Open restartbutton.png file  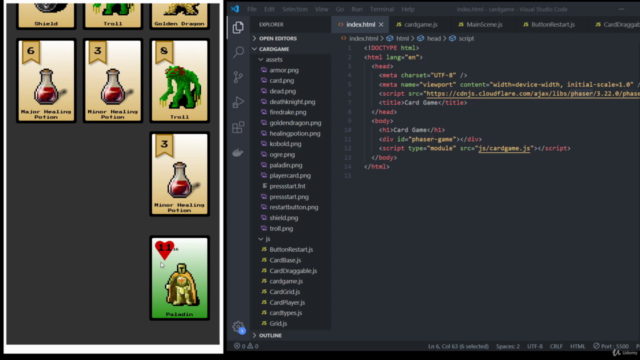293,207
